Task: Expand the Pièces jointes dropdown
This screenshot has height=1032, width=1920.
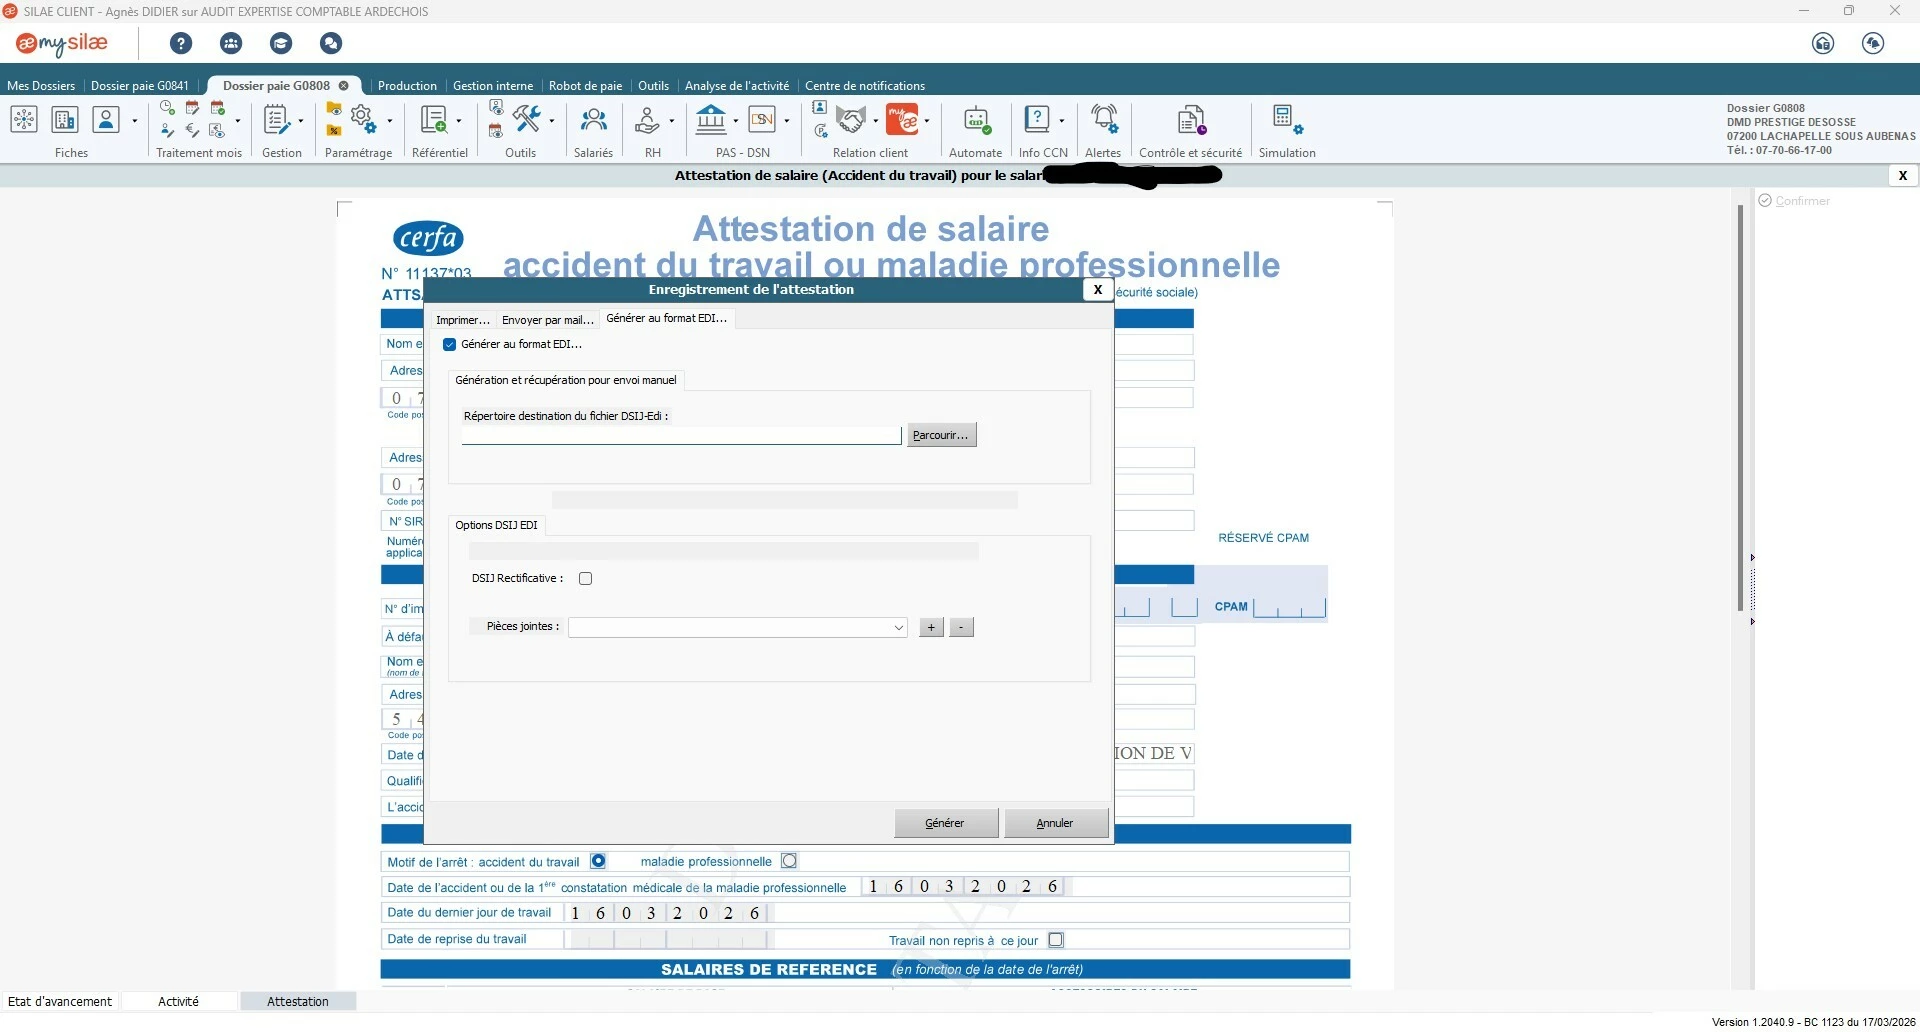Action: coord(898,628)
